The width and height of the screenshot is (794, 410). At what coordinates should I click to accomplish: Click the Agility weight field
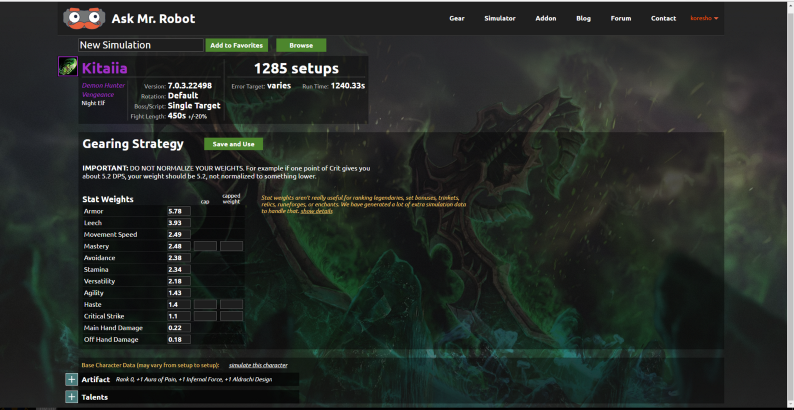tap(179, 293)
